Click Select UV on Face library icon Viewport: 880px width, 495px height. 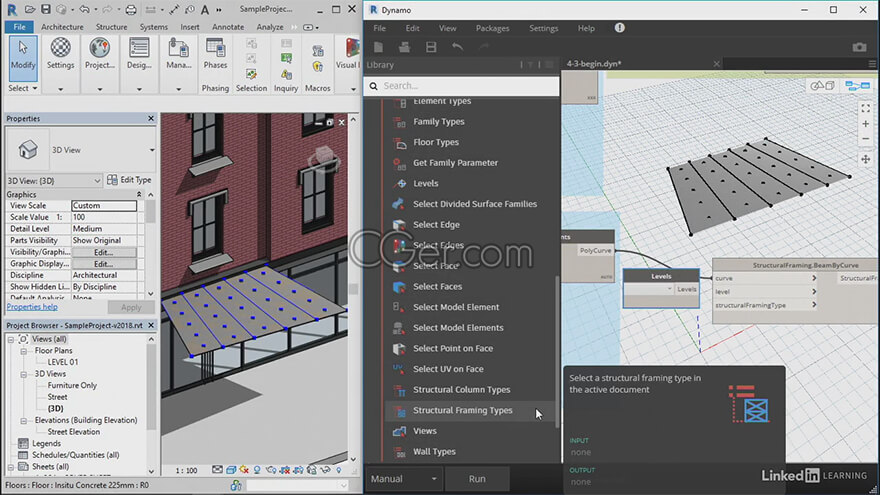tap(399, 369)
